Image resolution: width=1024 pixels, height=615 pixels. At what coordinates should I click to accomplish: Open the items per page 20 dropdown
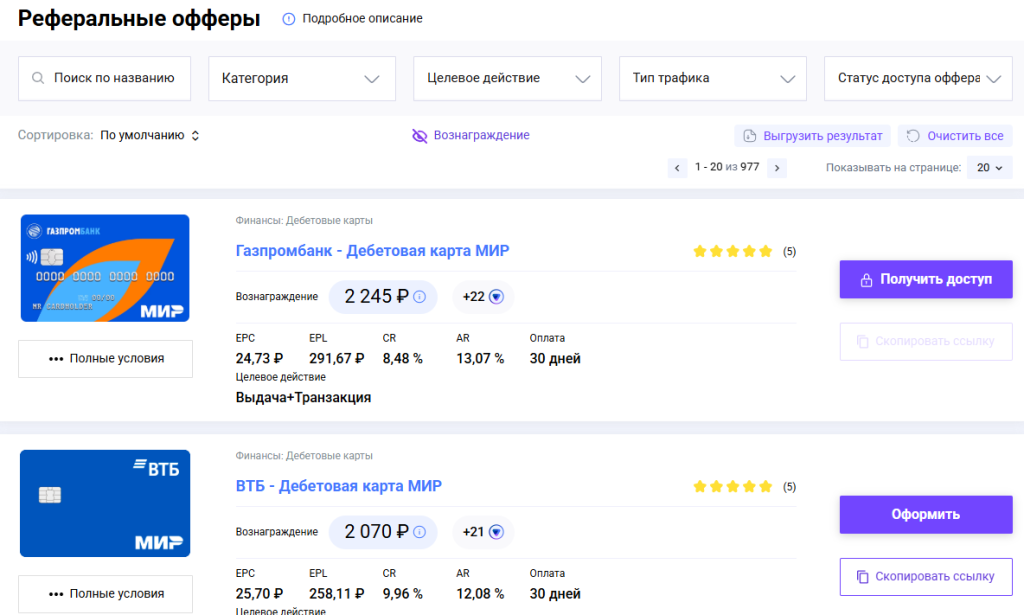click(989, 168)
